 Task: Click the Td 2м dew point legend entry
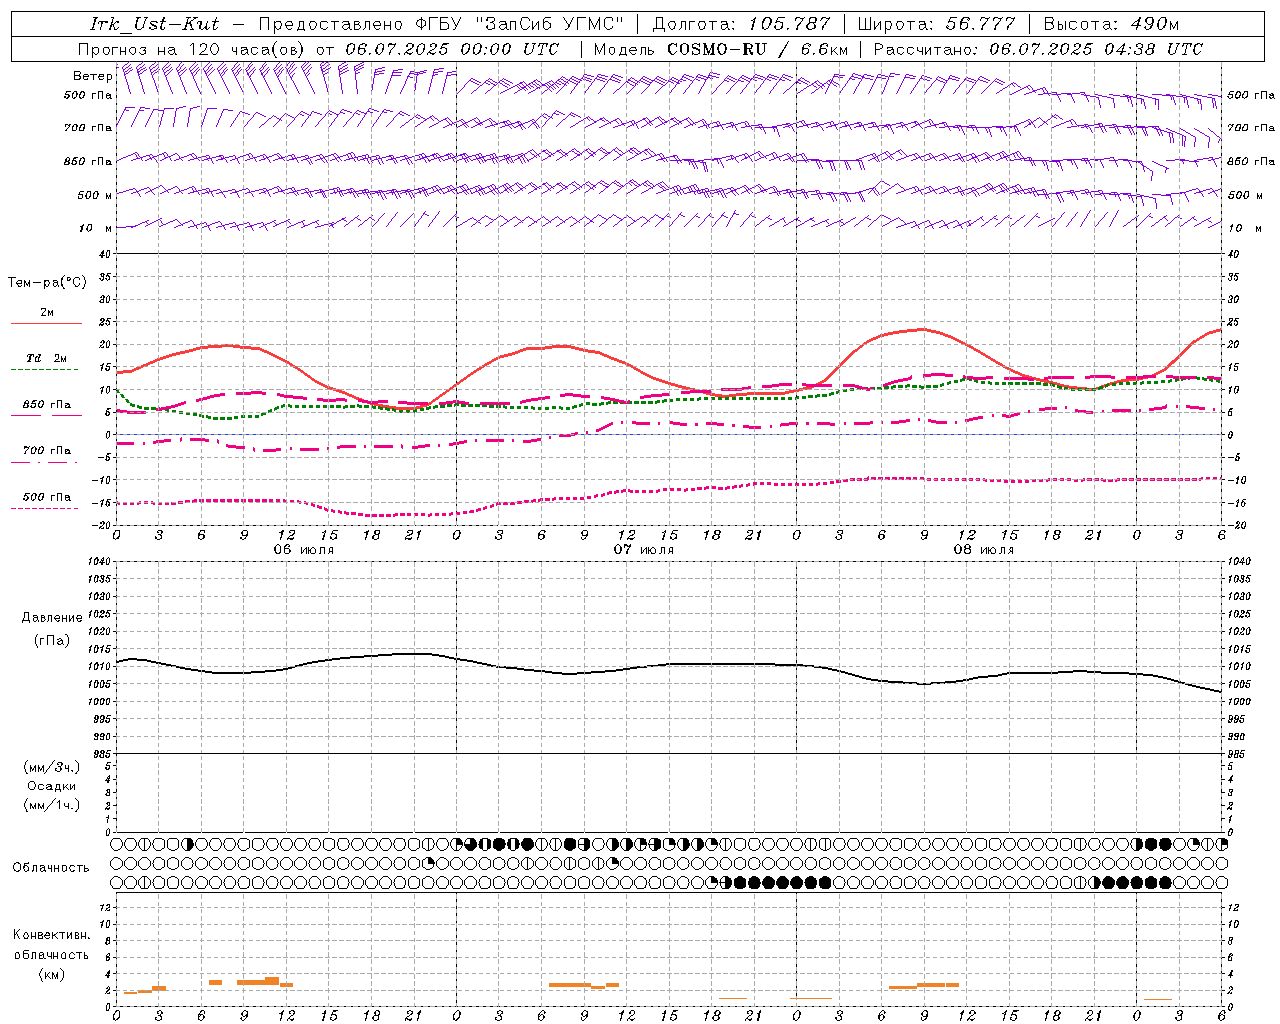click(x=47, y=358)
